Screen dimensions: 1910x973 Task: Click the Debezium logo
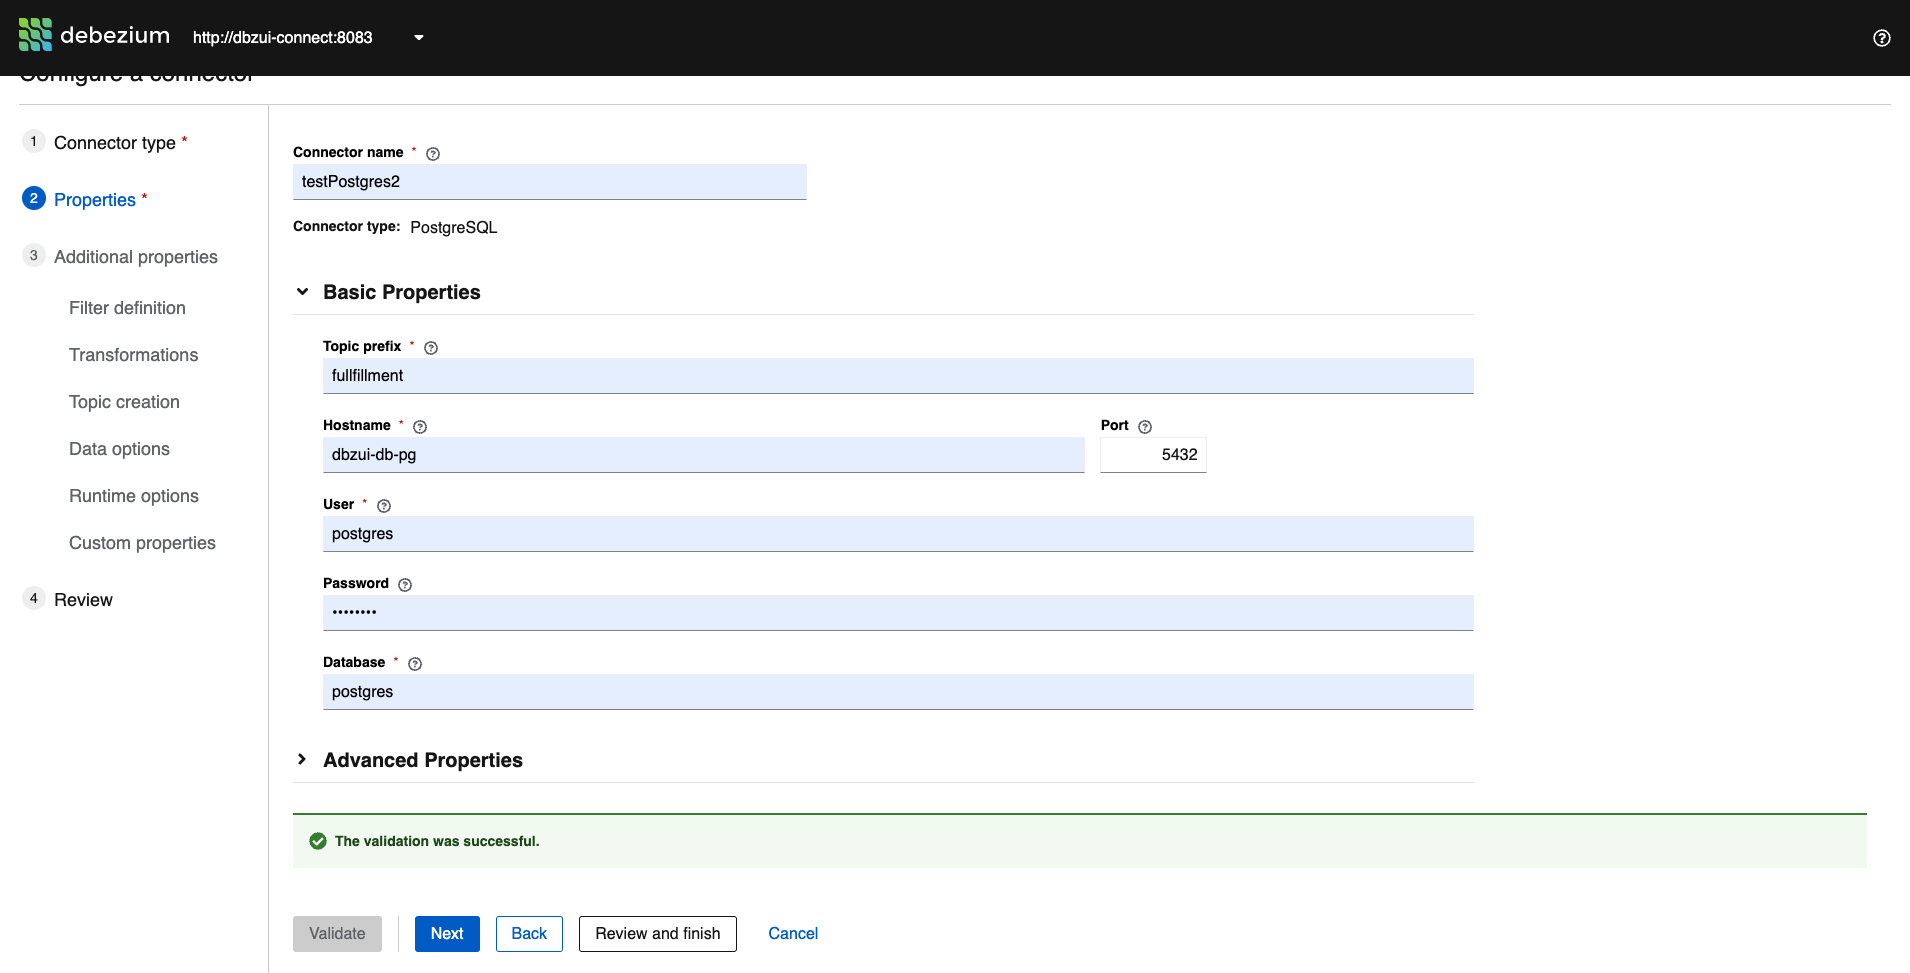tap(34, 35)
